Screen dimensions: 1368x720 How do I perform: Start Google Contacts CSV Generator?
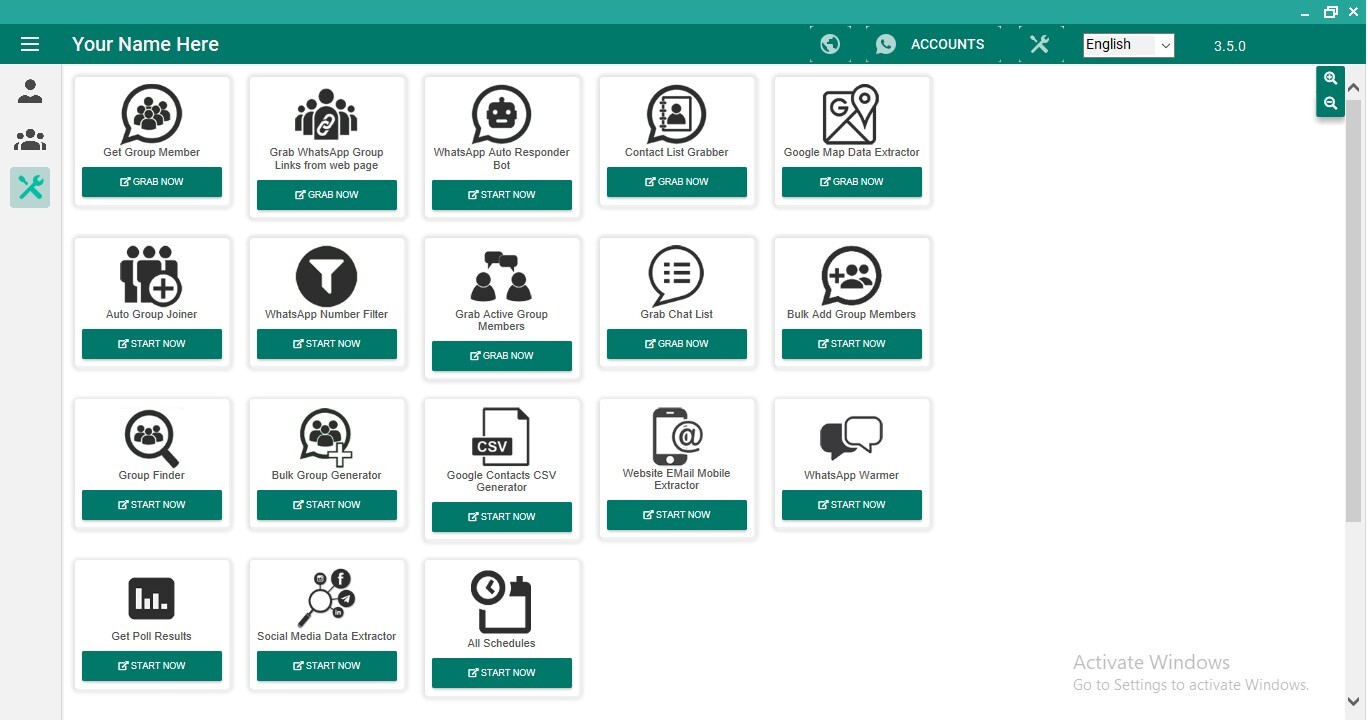(502, 517)
